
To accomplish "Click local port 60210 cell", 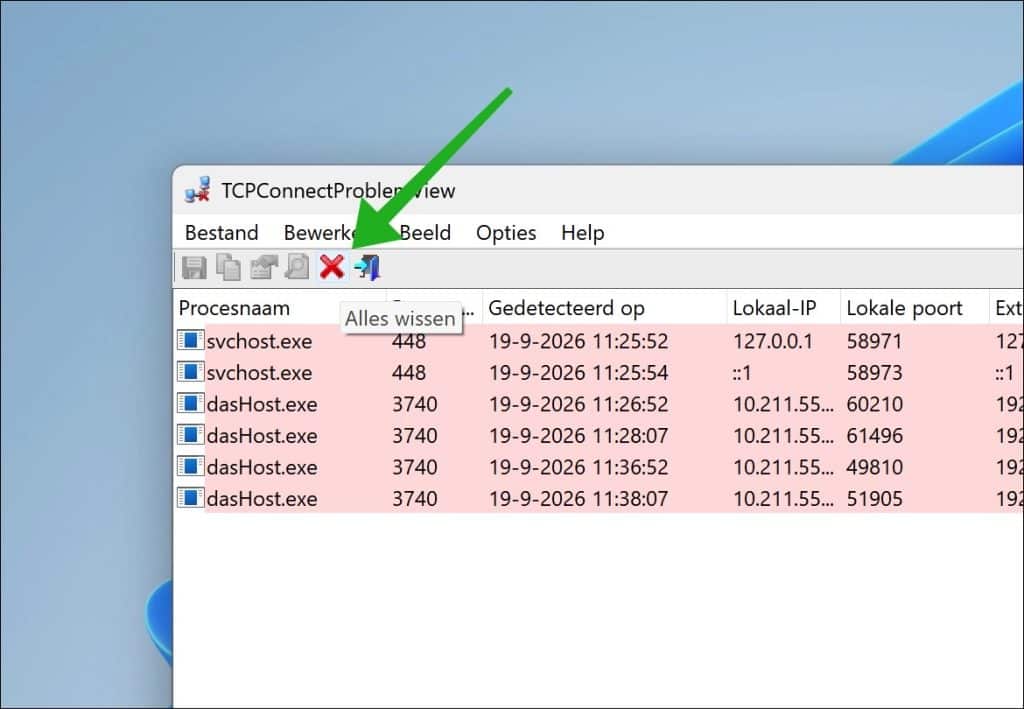I will tap(874, 403).
